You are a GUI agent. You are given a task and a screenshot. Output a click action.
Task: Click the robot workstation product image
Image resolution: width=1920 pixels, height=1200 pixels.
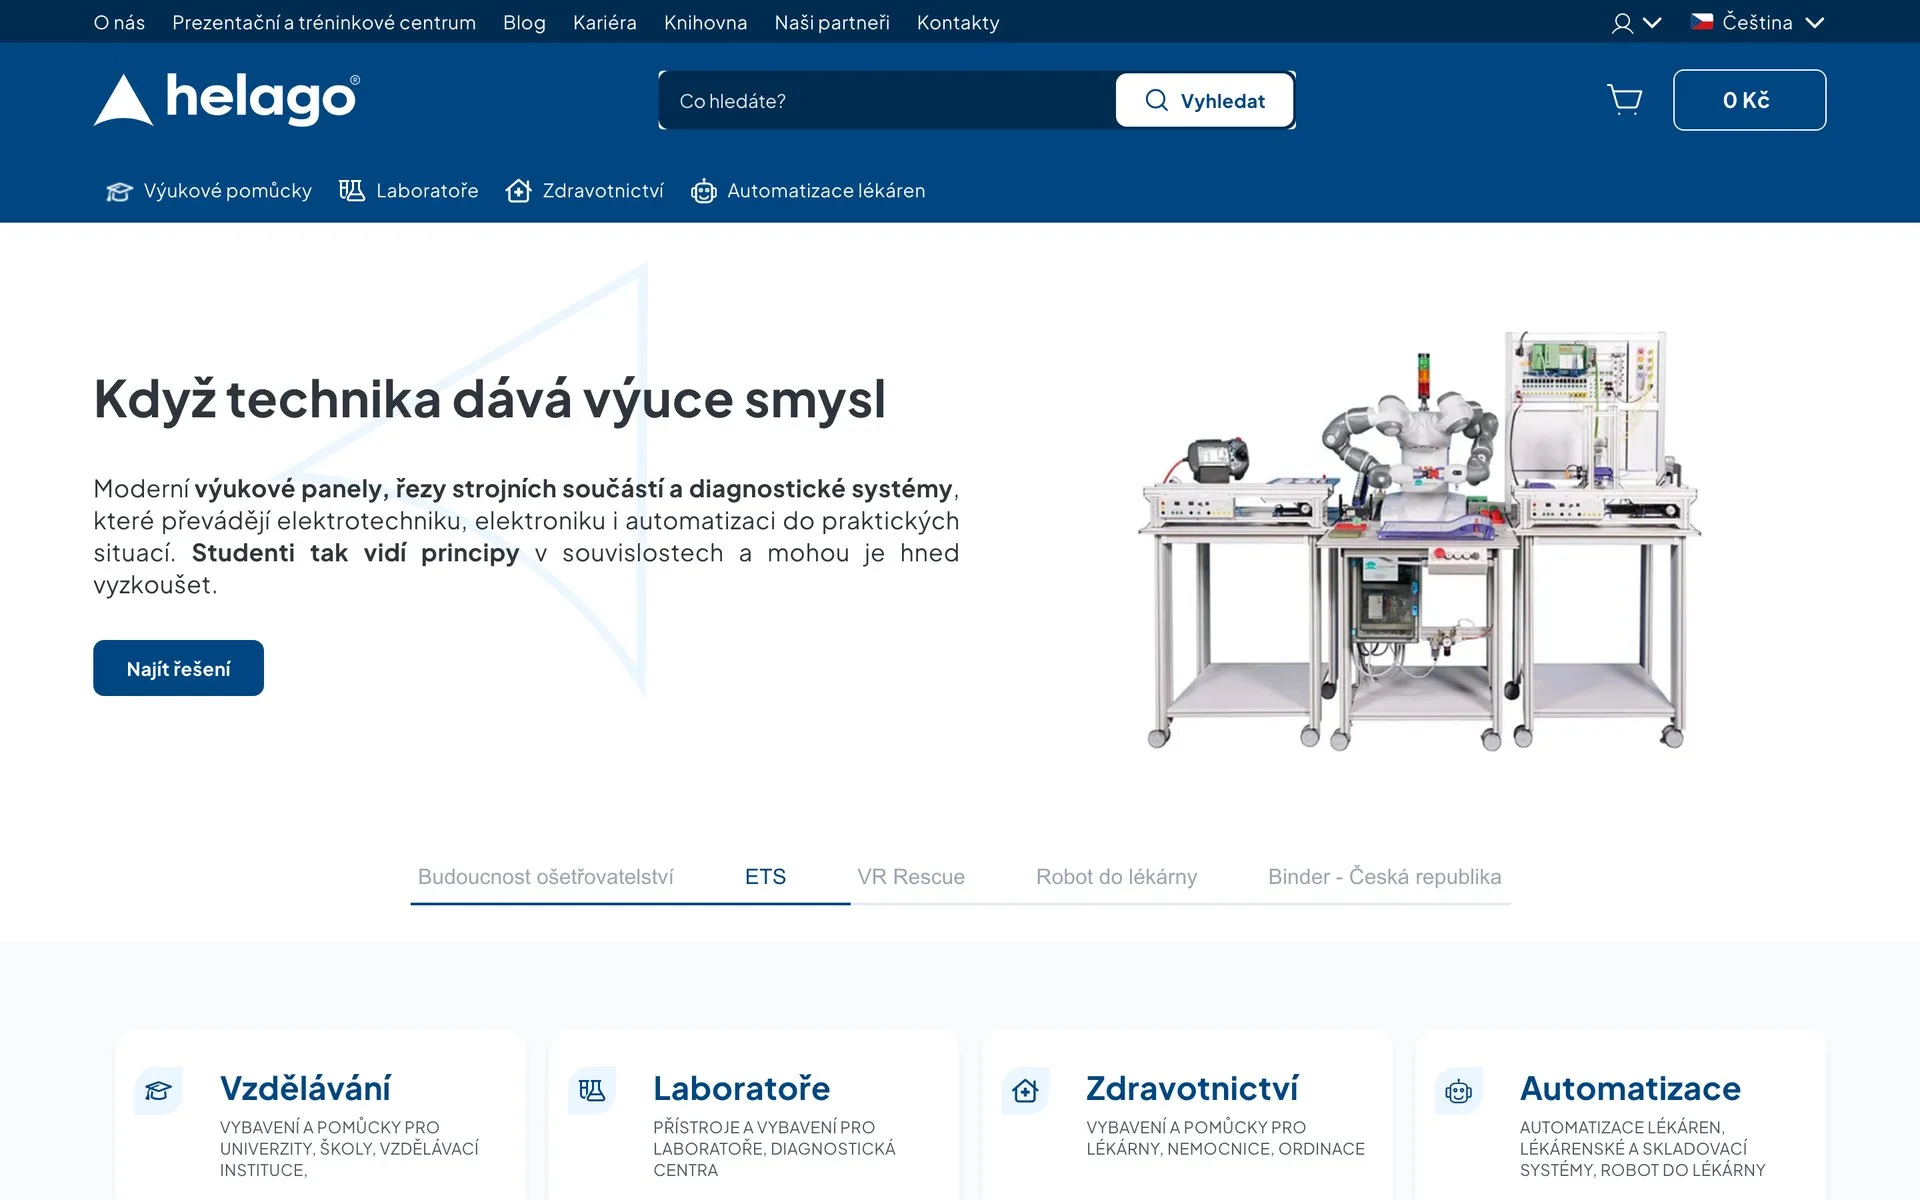click(x=1420, y=540)
